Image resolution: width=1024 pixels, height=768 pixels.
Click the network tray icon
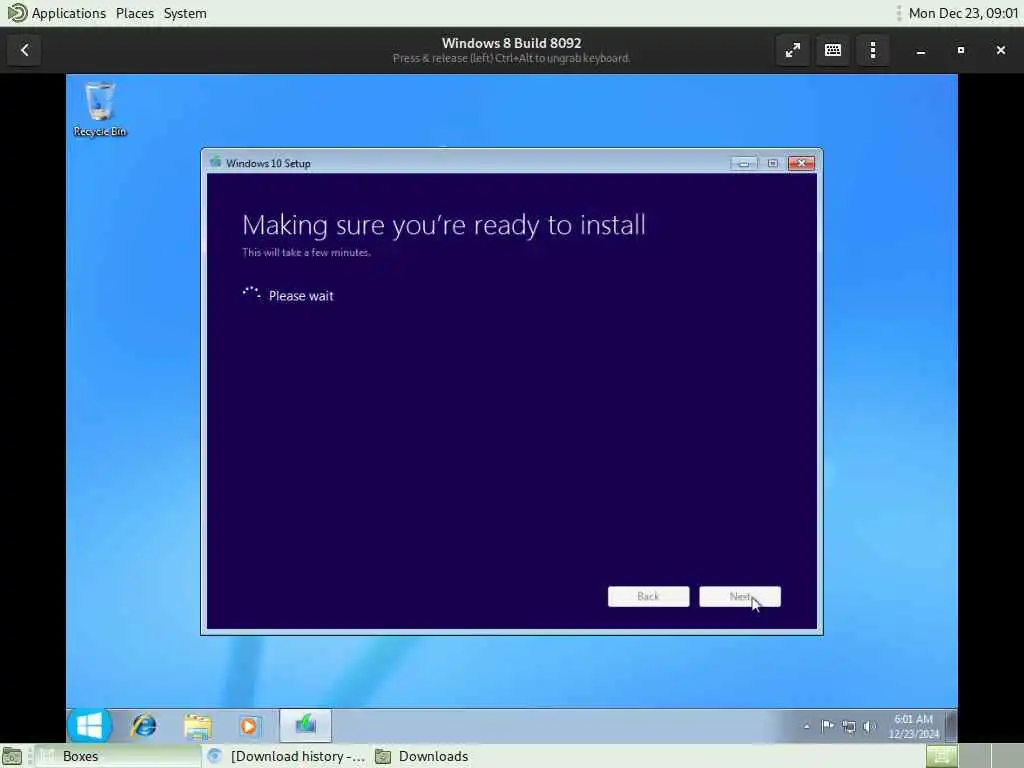click(848, 726)
